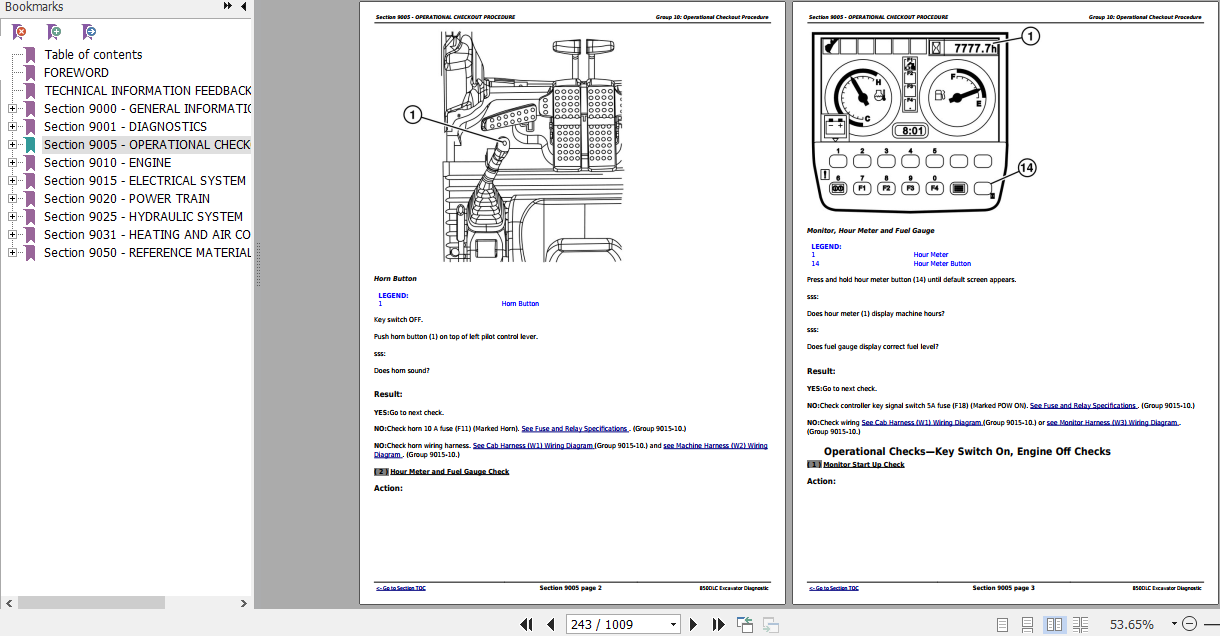The width and height of the screenshot is (1220, 636).
Task: Open See Cab Harness (W1) Wiring Diagram link on page 2
Action: tap(533, 445)
